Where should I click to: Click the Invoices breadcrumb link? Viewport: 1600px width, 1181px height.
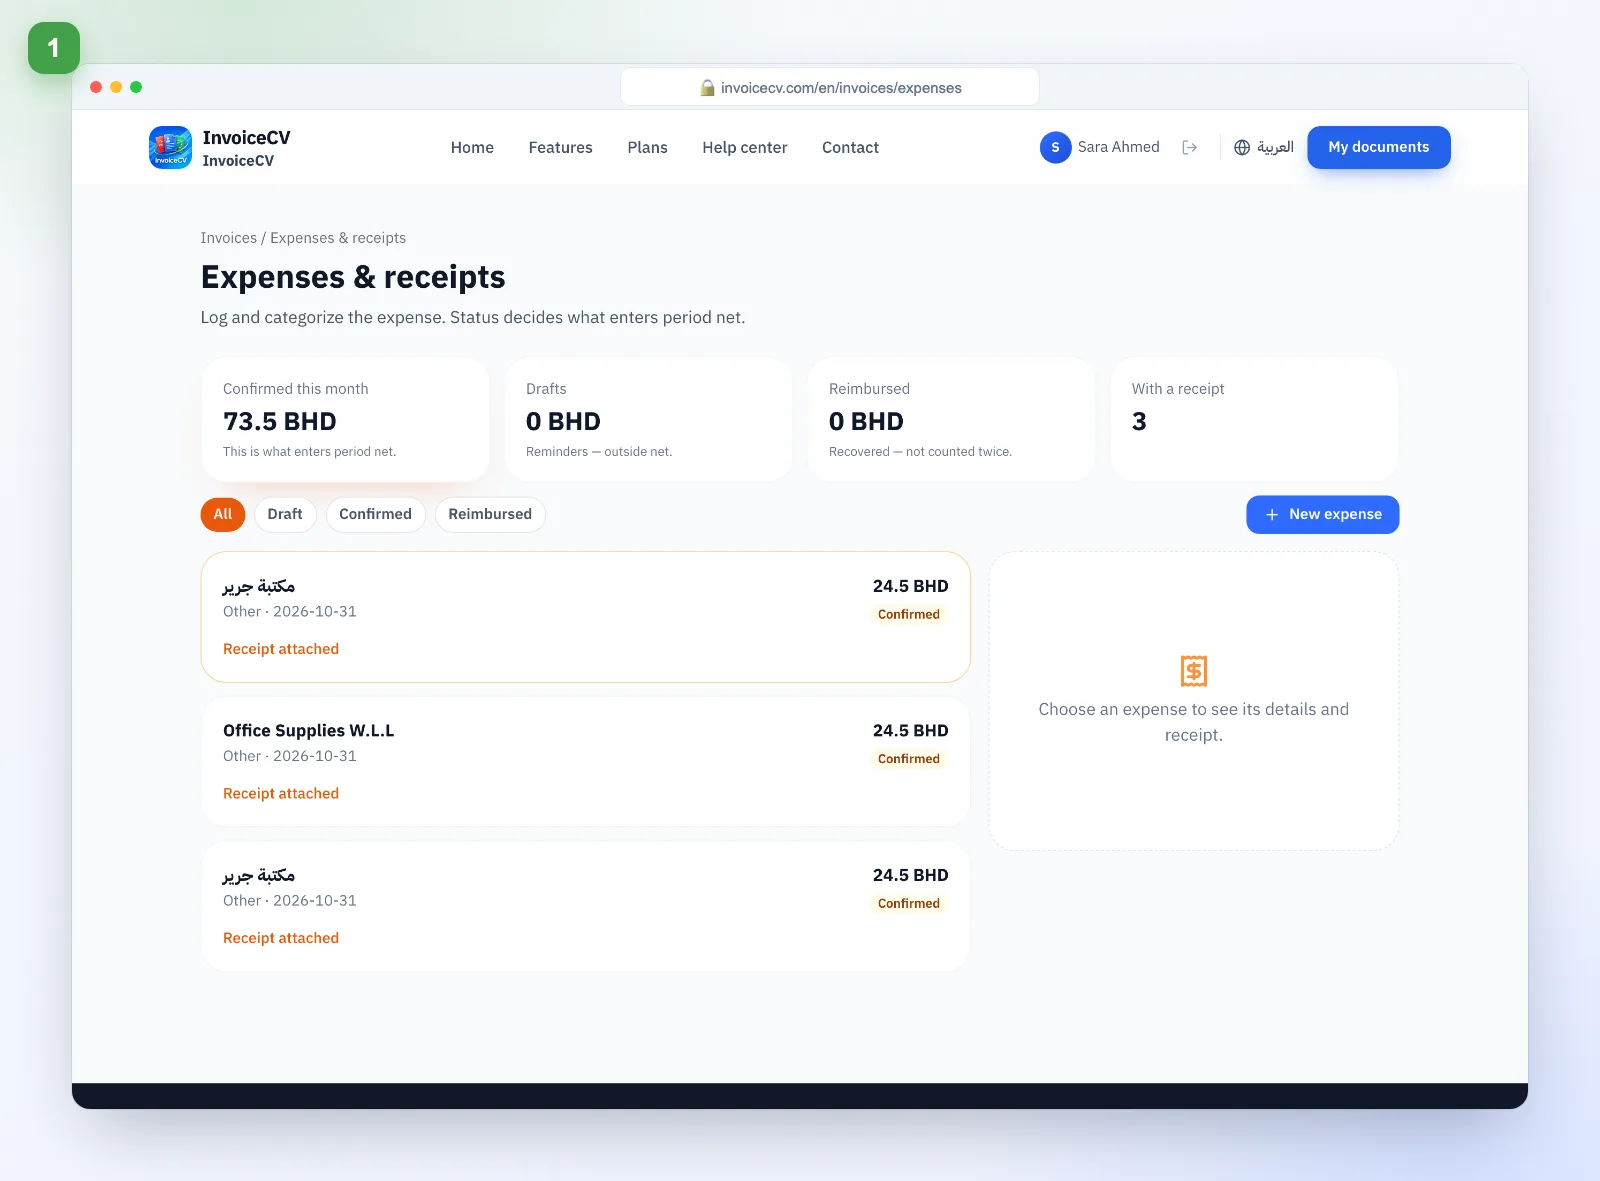(228, 238)
